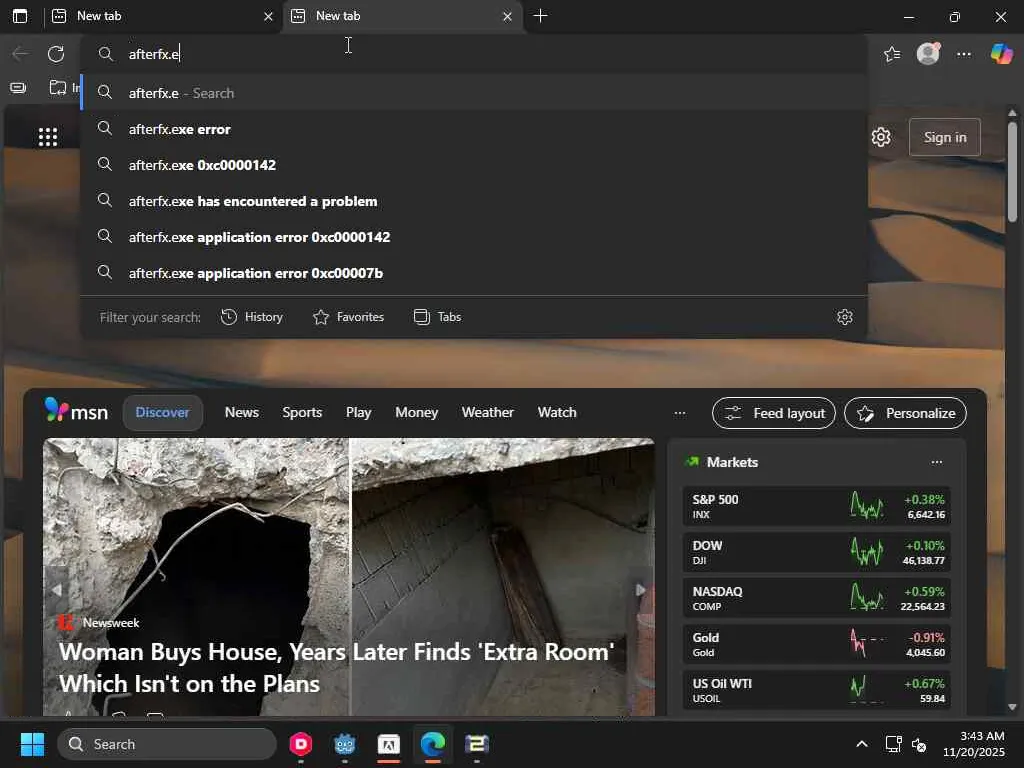
Task: Expand more msn categories ellipsis
Action: point(680,413)
